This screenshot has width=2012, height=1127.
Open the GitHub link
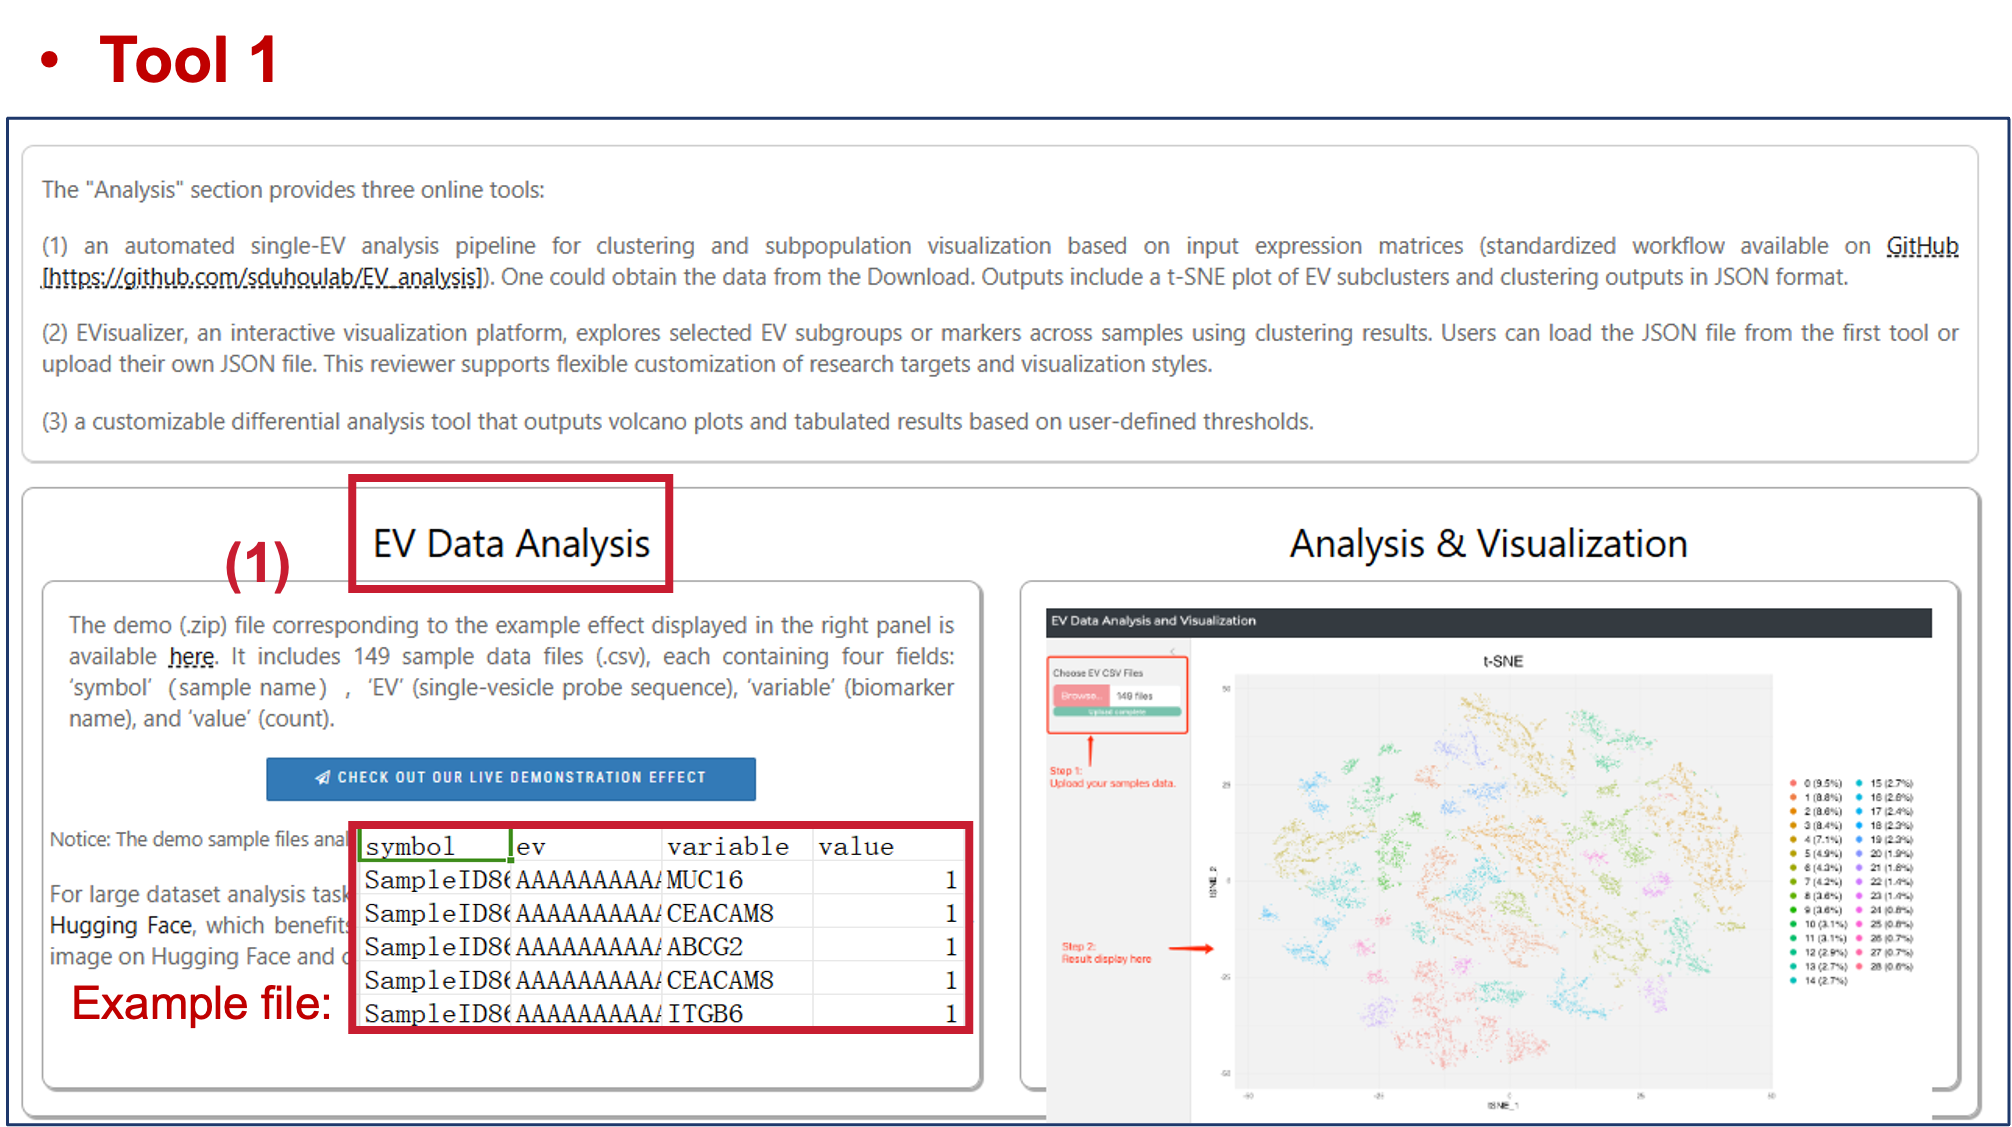coord(1921,246)
